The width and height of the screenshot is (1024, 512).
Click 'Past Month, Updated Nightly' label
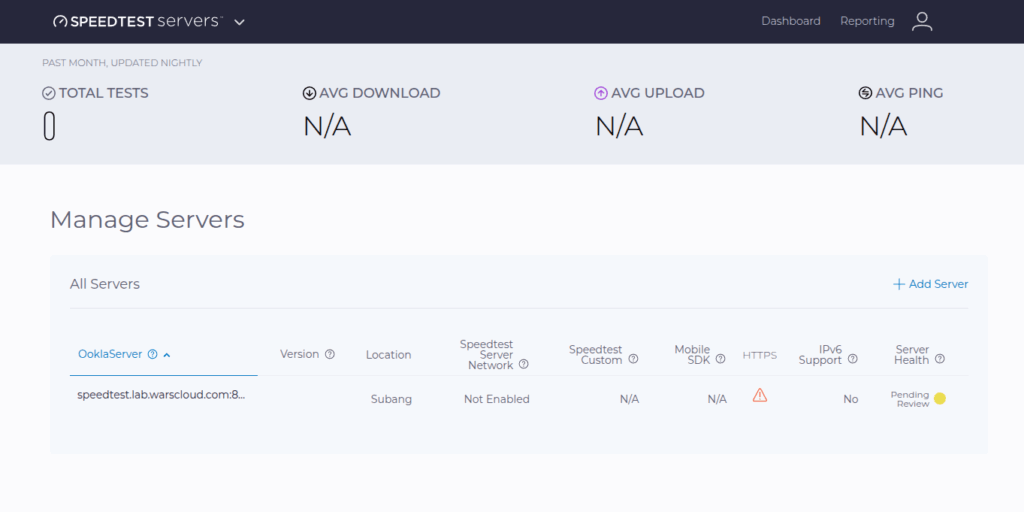122,63
